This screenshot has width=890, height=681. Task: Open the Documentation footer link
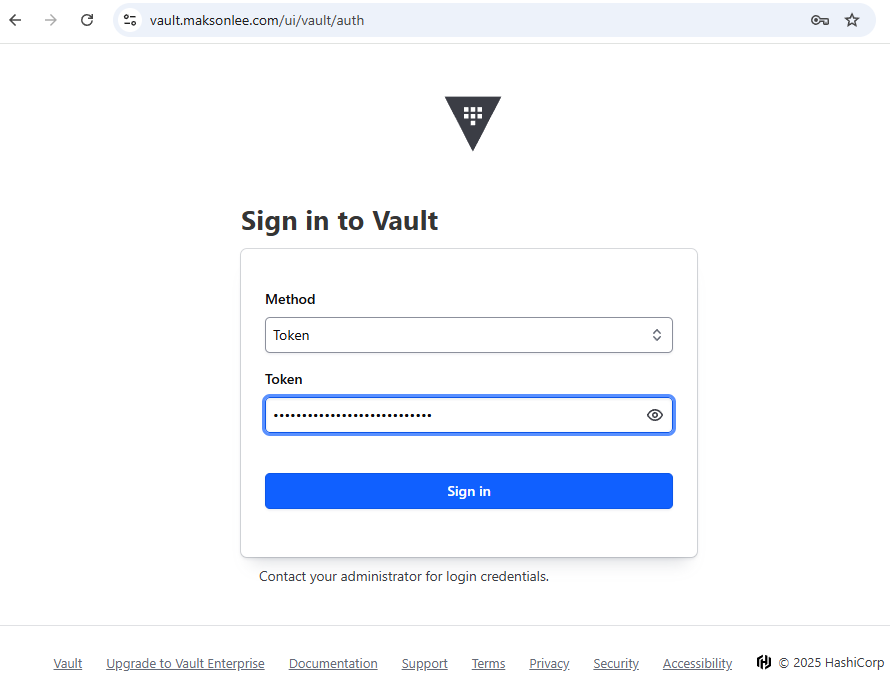333,663
